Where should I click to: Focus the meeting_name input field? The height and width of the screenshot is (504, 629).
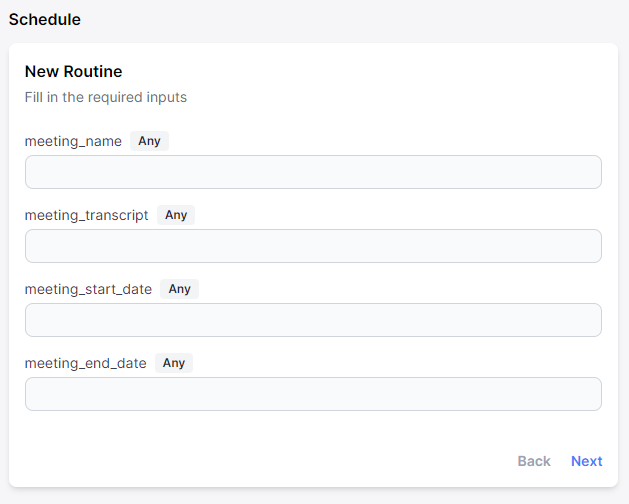pos(313,172)
